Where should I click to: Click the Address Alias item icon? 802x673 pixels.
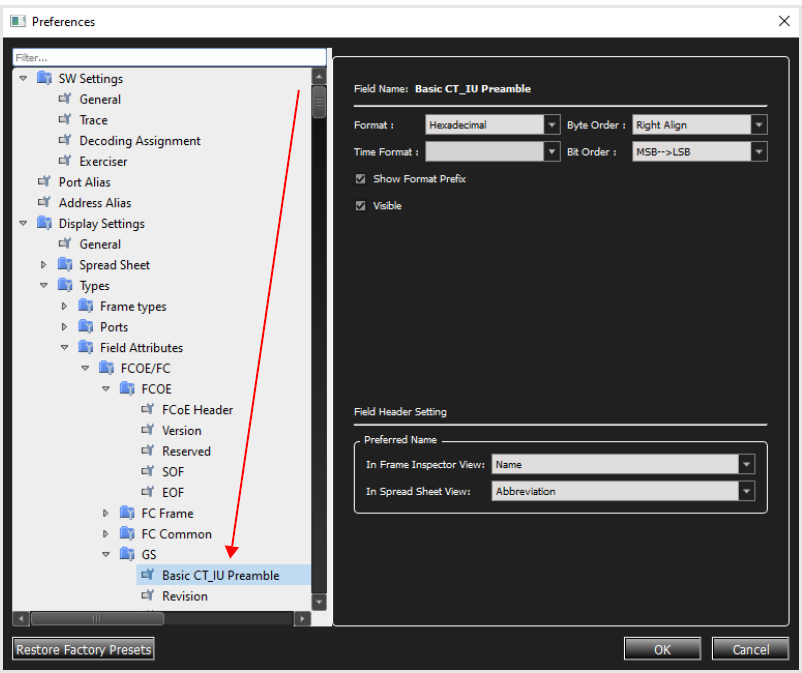pos(44,202)
